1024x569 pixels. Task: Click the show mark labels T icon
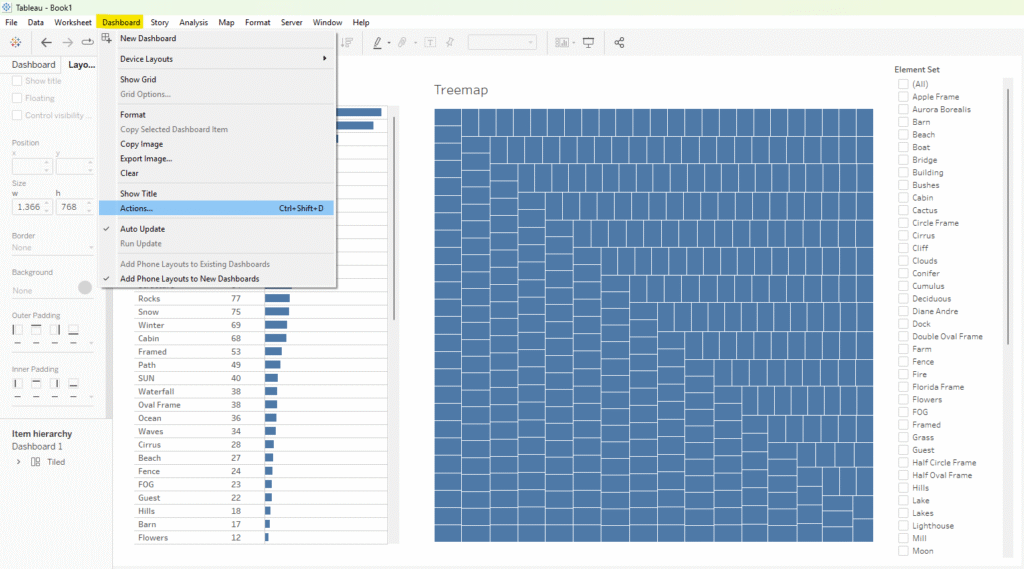[430, 42]
